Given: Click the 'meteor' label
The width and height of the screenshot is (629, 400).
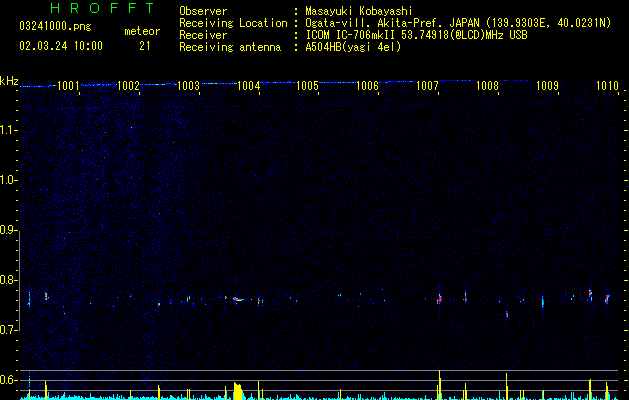Looking at the screenshot, I should coord(142,31).
